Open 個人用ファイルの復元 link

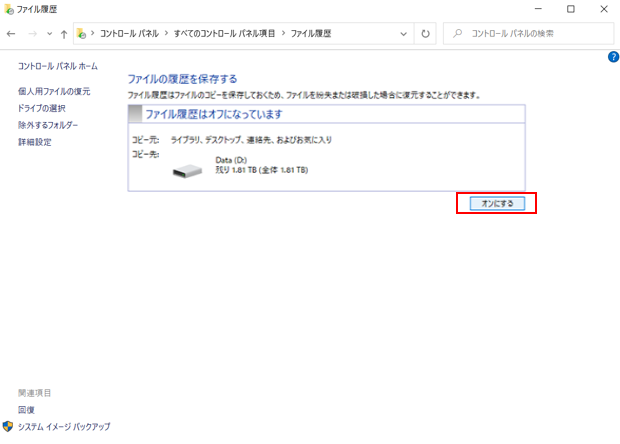pyautogui.click(x=54, y=91)
